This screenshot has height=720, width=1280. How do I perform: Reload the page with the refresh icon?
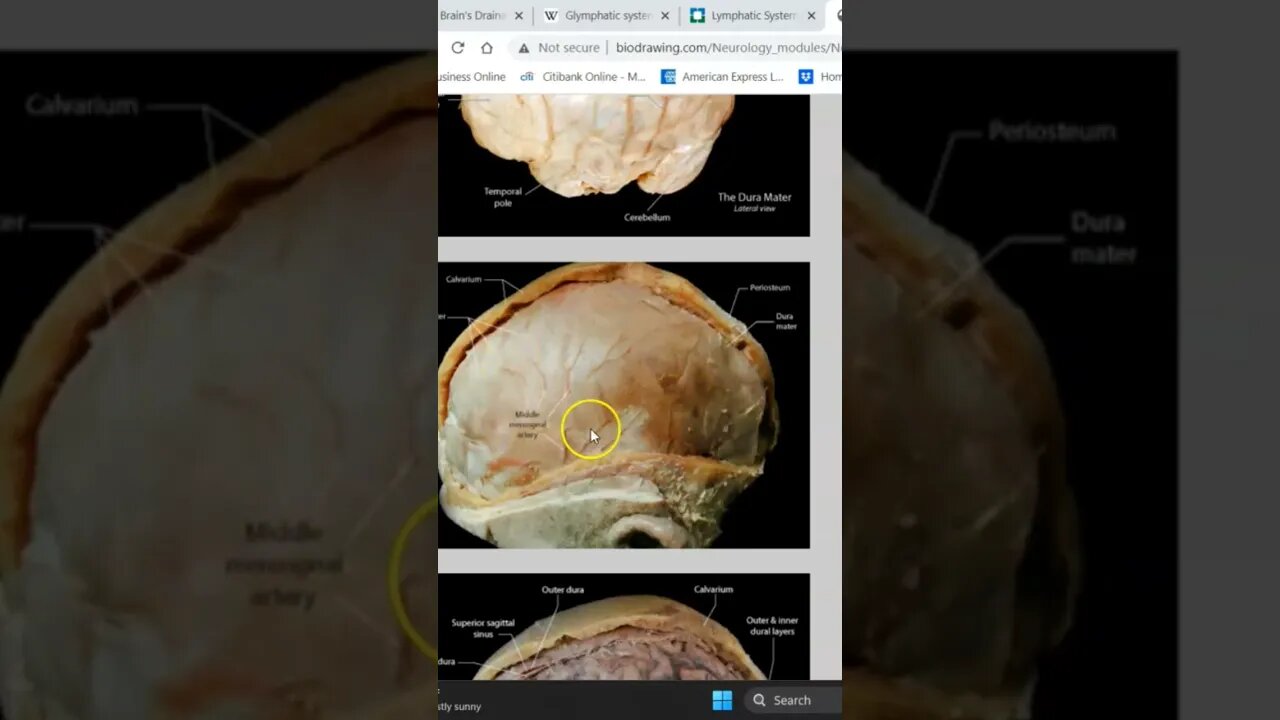pos(458,47)
